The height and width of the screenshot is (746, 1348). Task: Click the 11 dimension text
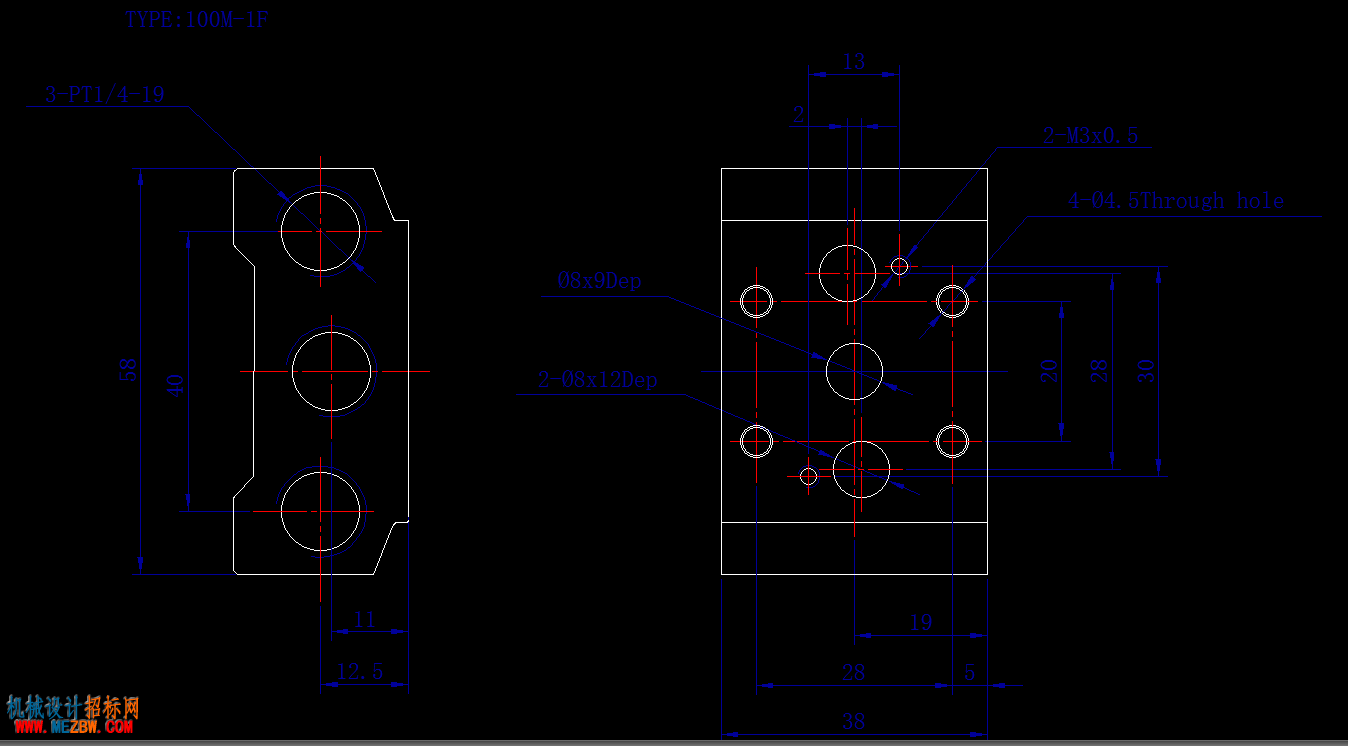pos(364,620)
